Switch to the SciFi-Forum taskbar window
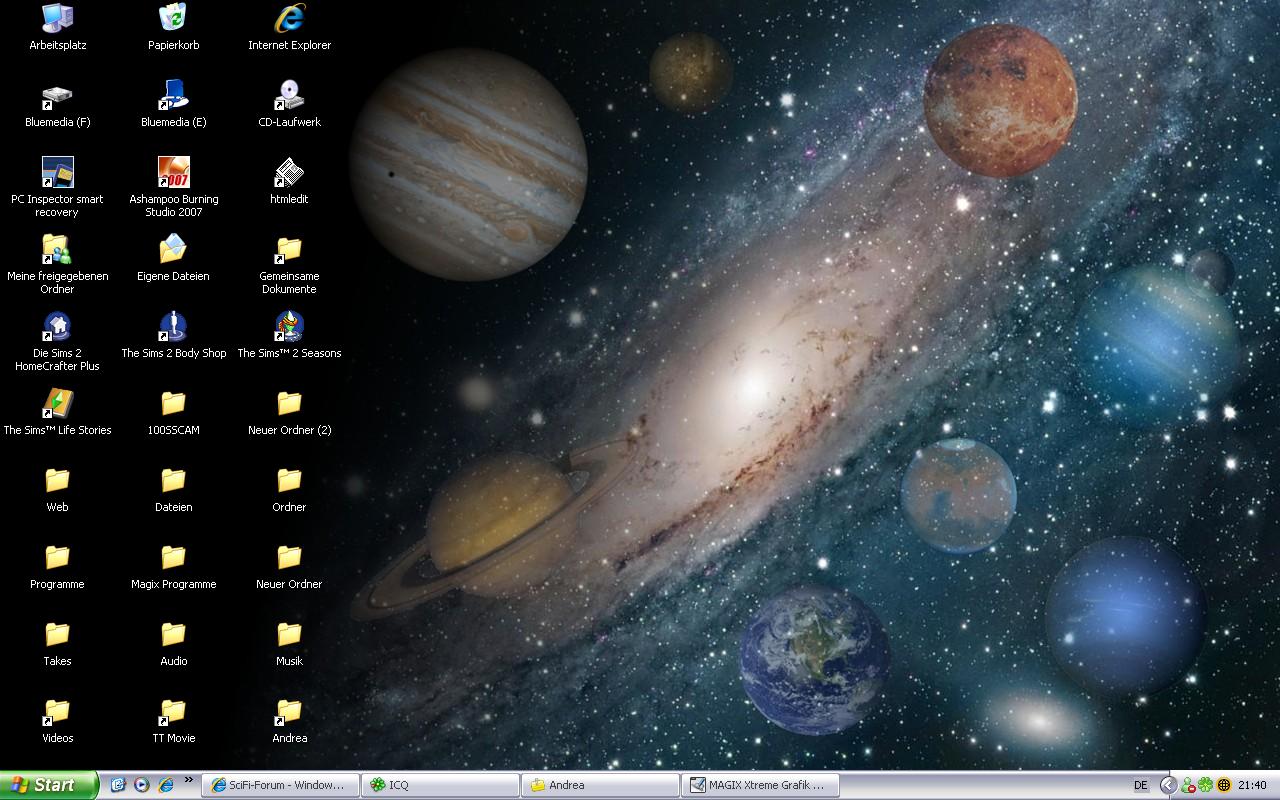This screenshot has height=800, width=1280. click(x=280, y=785)
